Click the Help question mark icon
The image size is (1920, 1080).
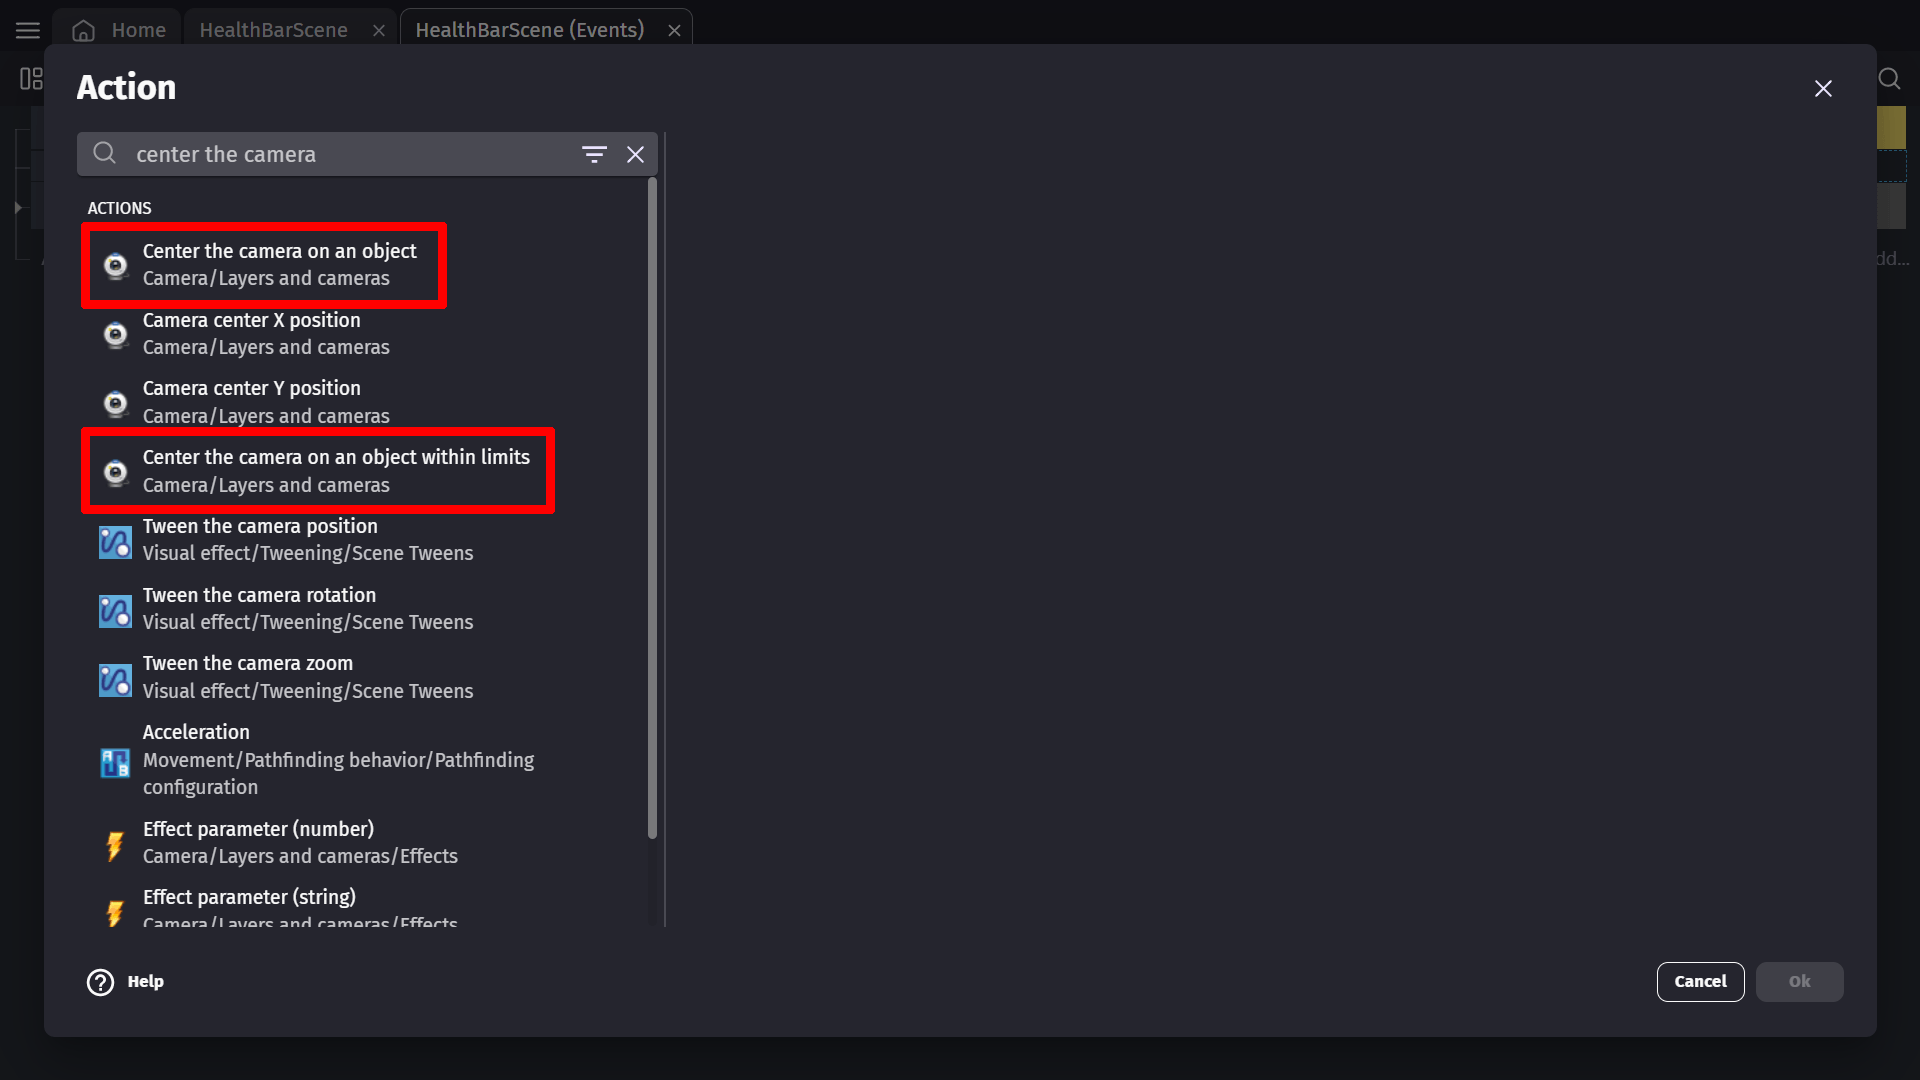(x=100, y=982)
